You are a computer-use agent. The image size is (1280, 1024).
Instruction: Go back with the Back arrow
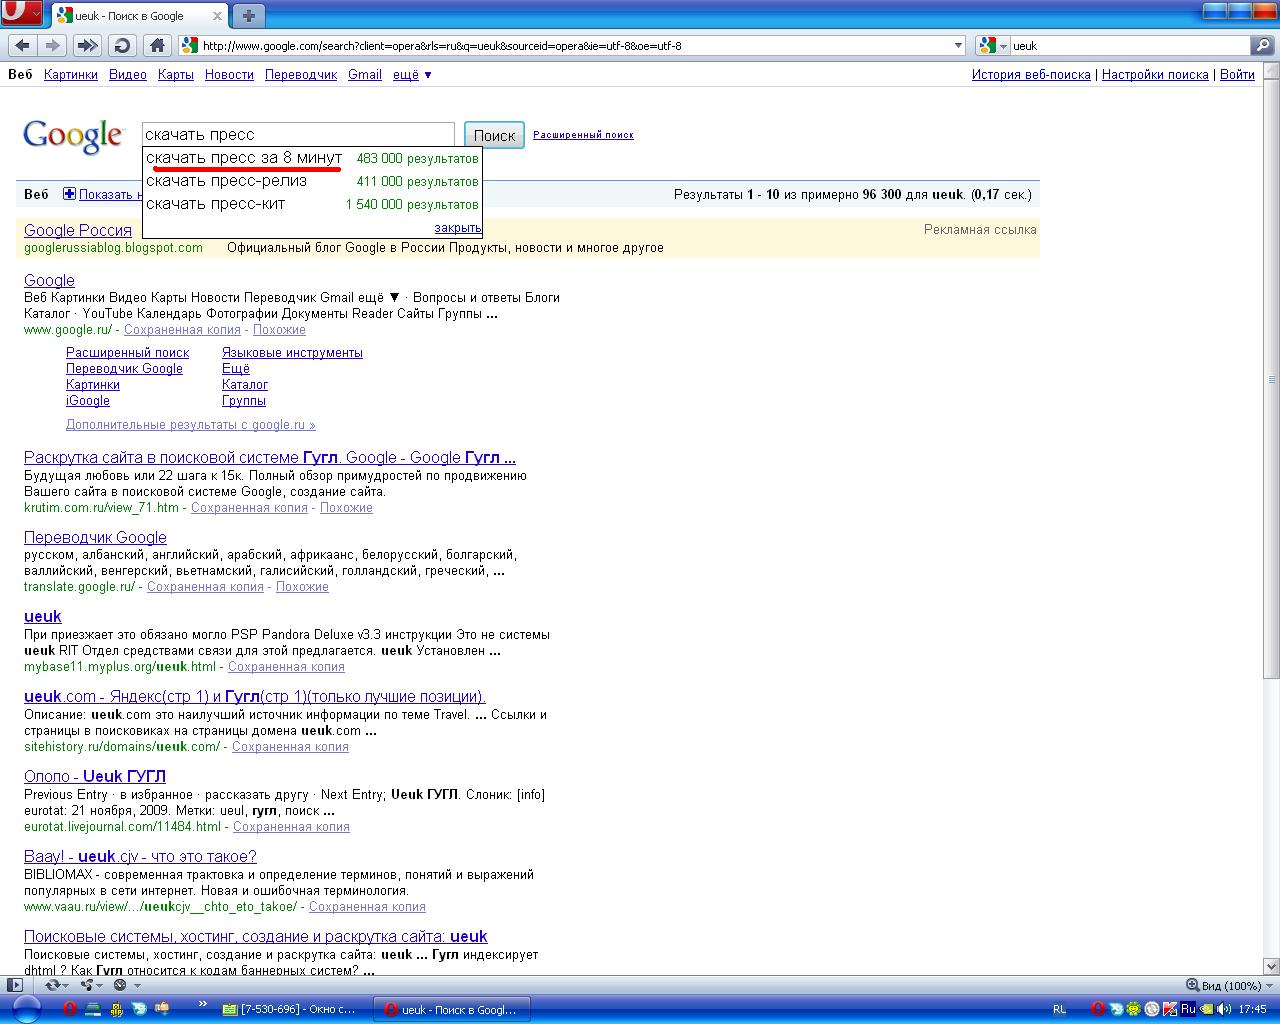click(22, 45)
